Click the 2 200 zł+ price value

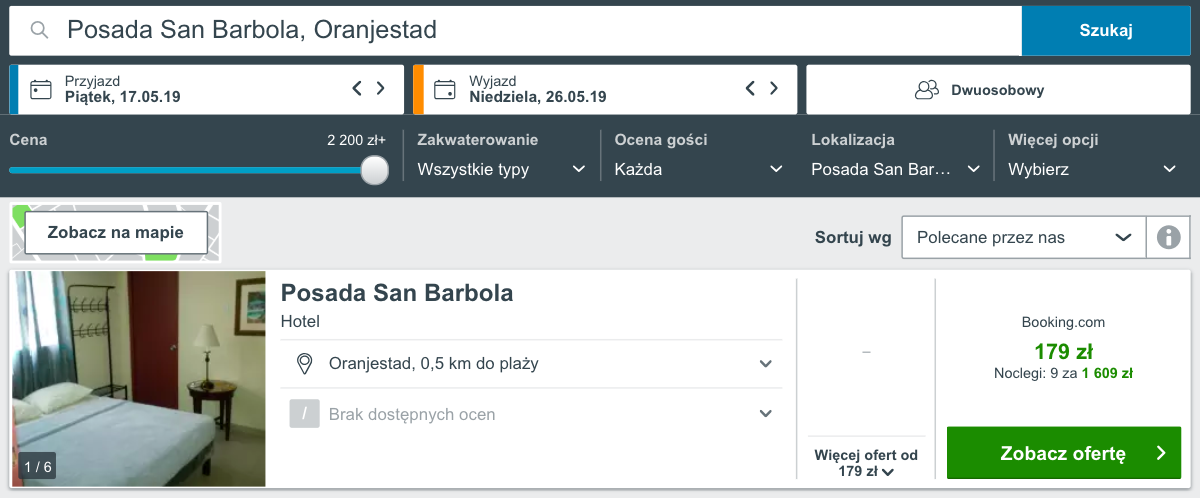point(356,140)
